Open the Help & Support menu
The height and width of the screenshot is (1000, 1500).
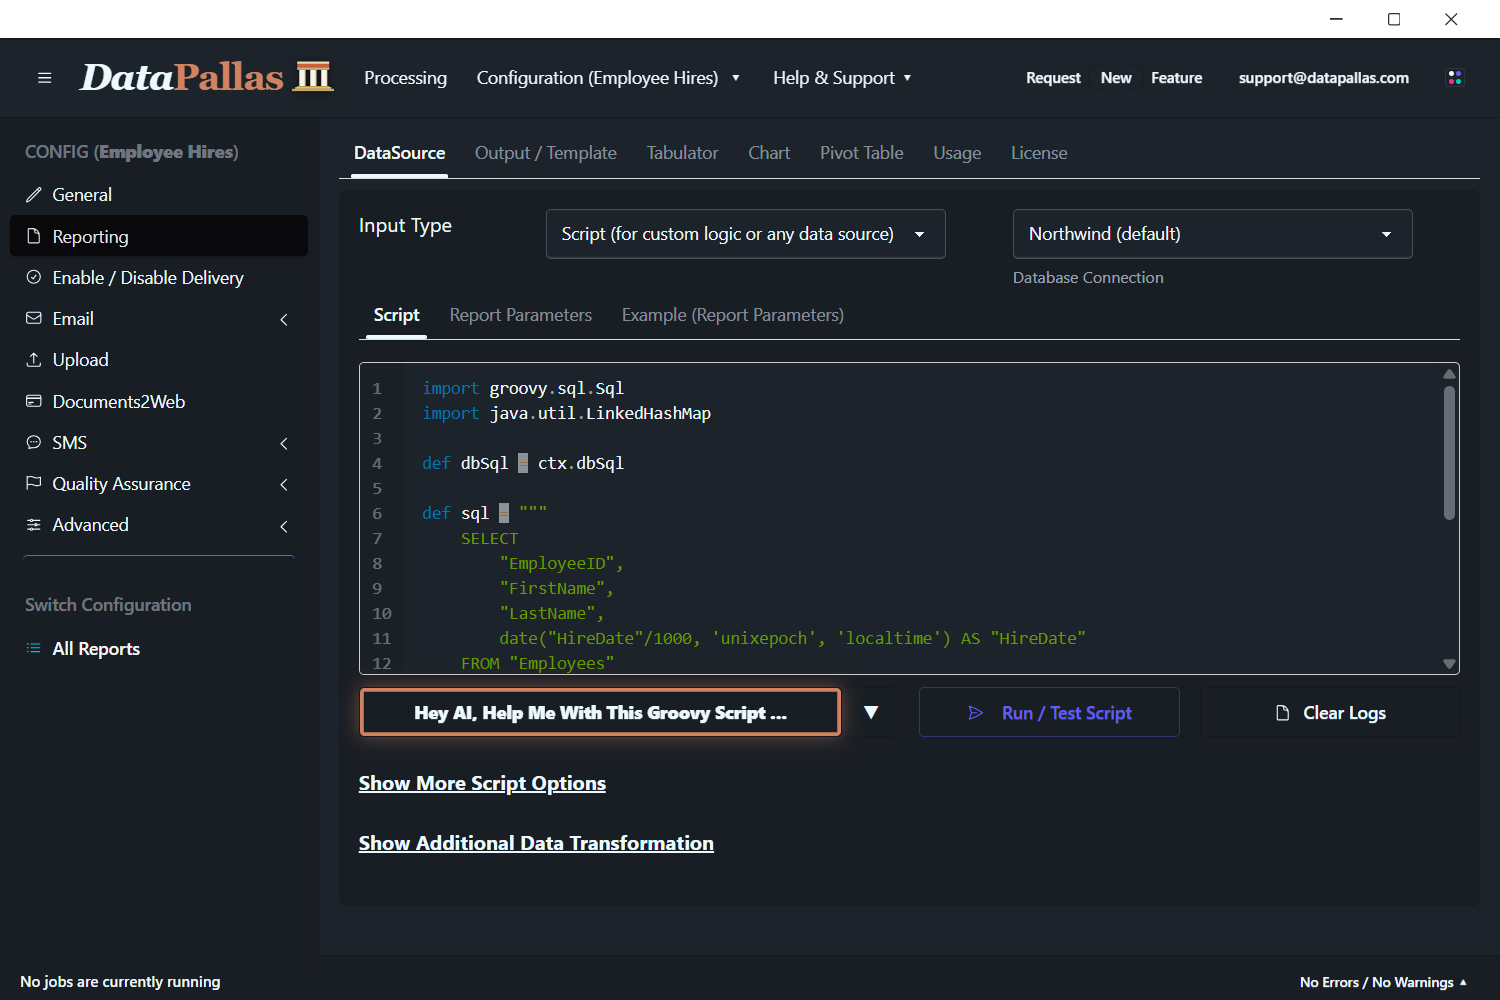tap(842, 78)
